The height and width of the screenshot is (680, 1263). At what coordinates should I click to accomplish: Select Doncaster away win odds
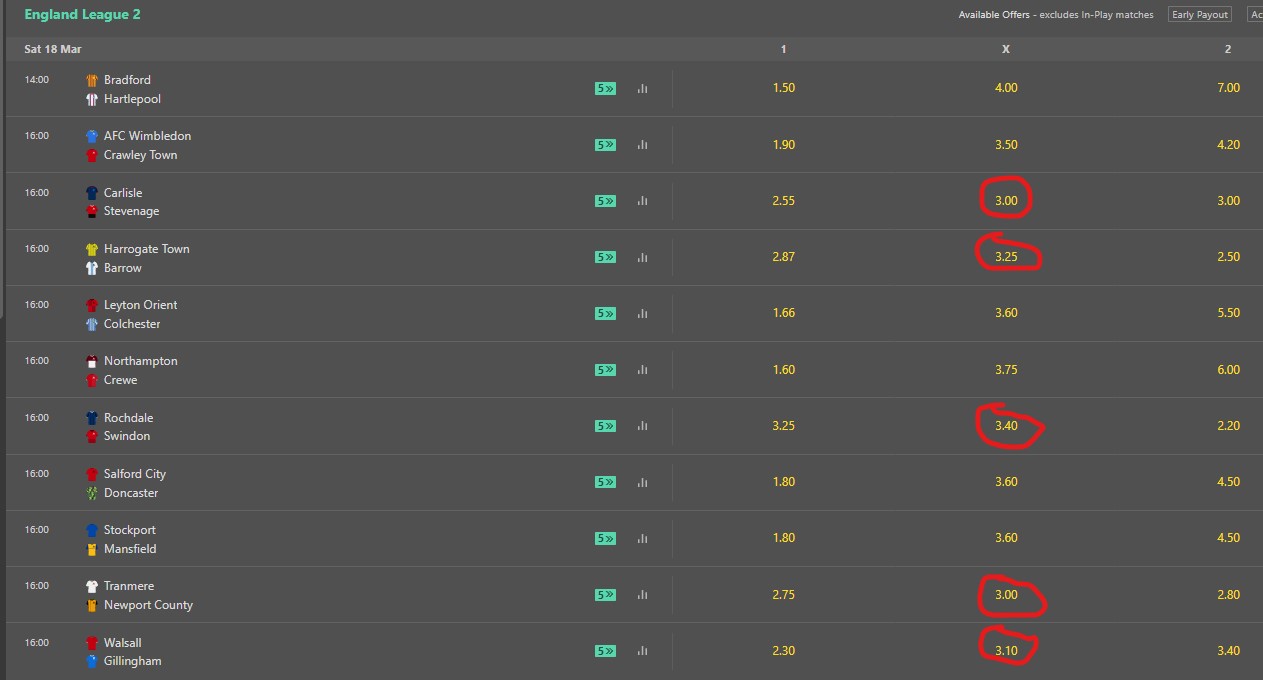pos(1228,482)
